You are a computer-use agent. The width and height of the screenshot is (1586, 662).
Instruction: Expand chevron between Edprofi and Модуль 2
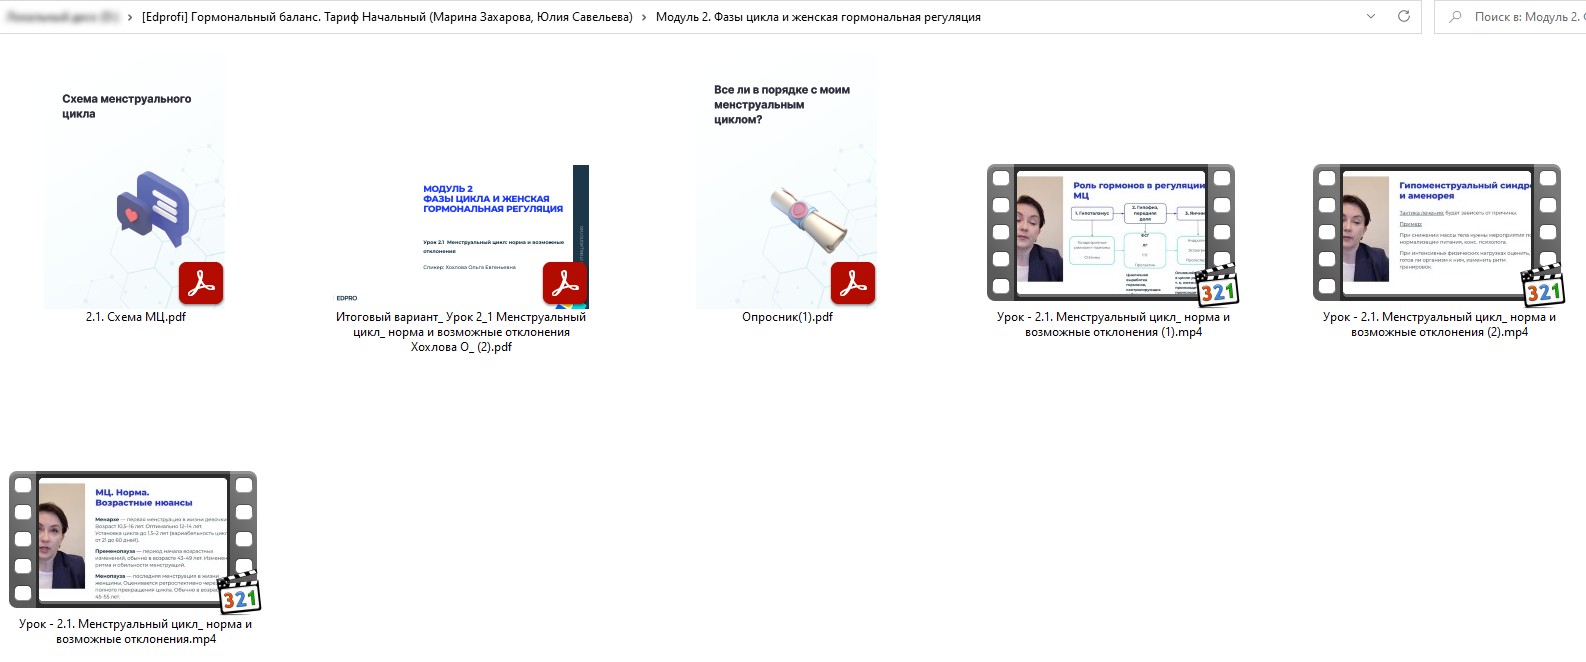click(x=644, y=17)
